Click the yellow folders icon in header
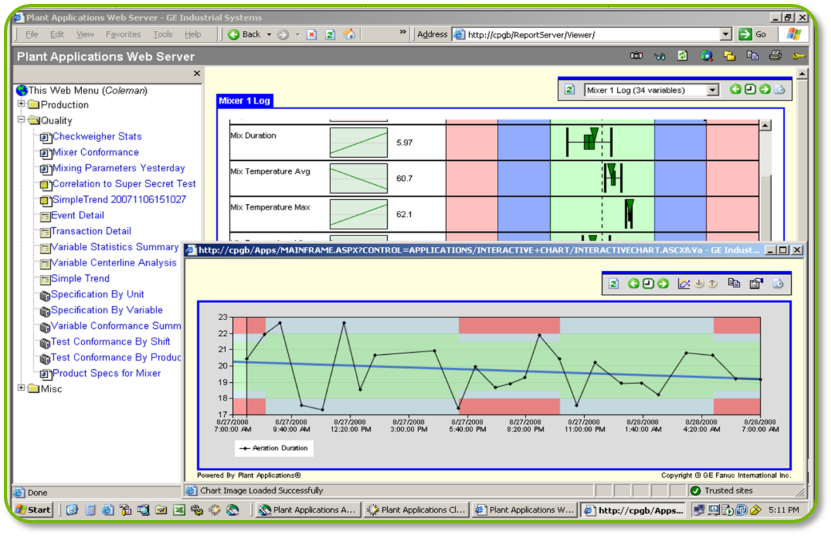The width and height of the screenshot is (831, 536). [729, 56]
